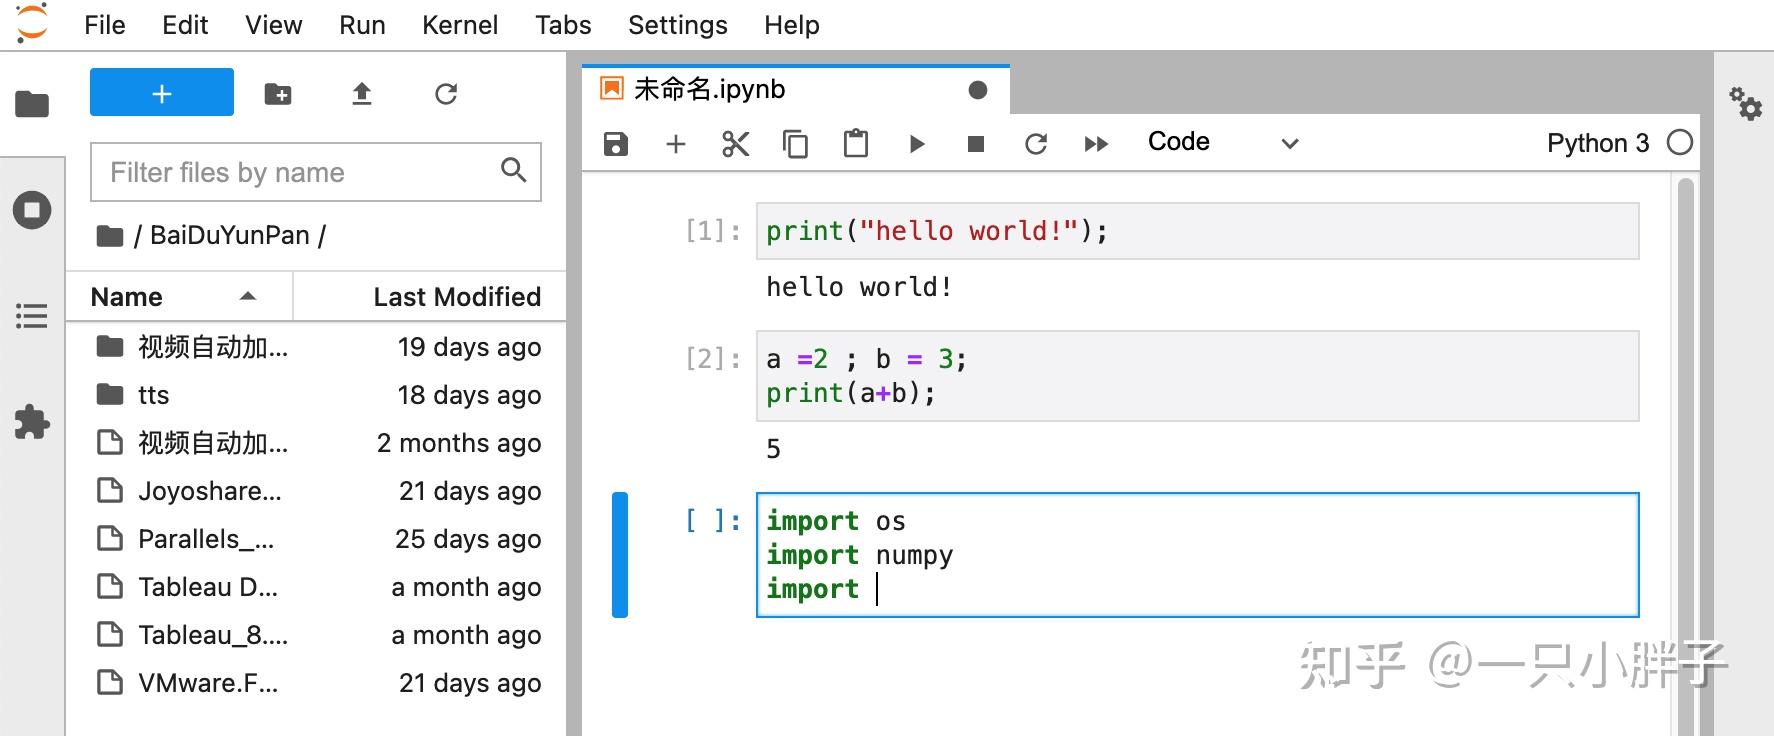Toggle the File Browser sidebar
The width and height of the screenshot is (1774, 736).
pos(32,103)
